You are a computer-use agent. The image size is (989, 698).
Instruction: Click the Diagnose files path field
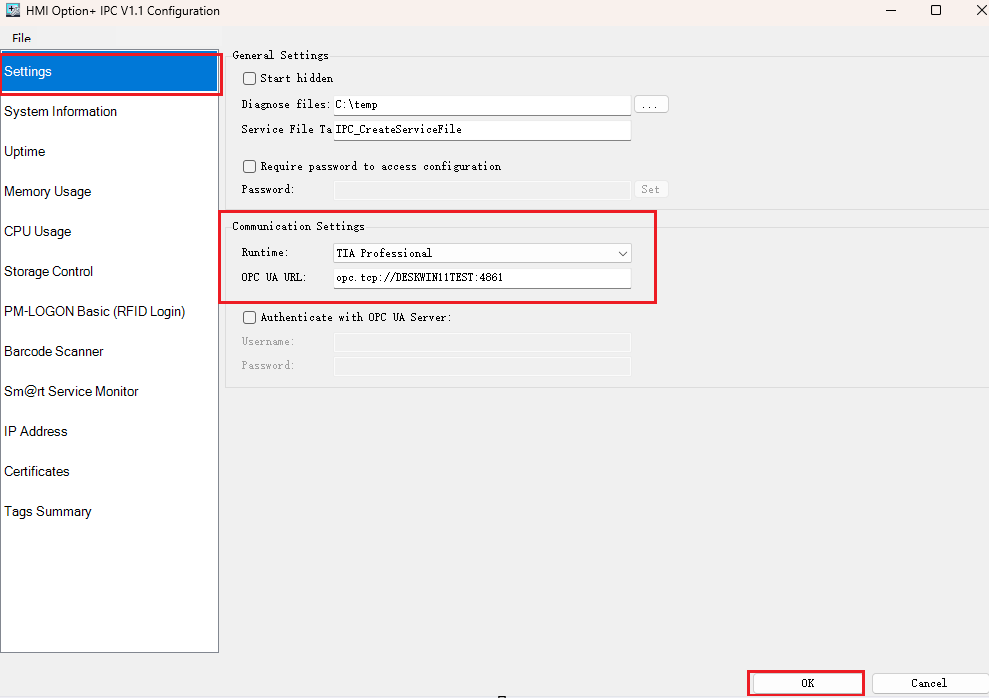point(482,104)
